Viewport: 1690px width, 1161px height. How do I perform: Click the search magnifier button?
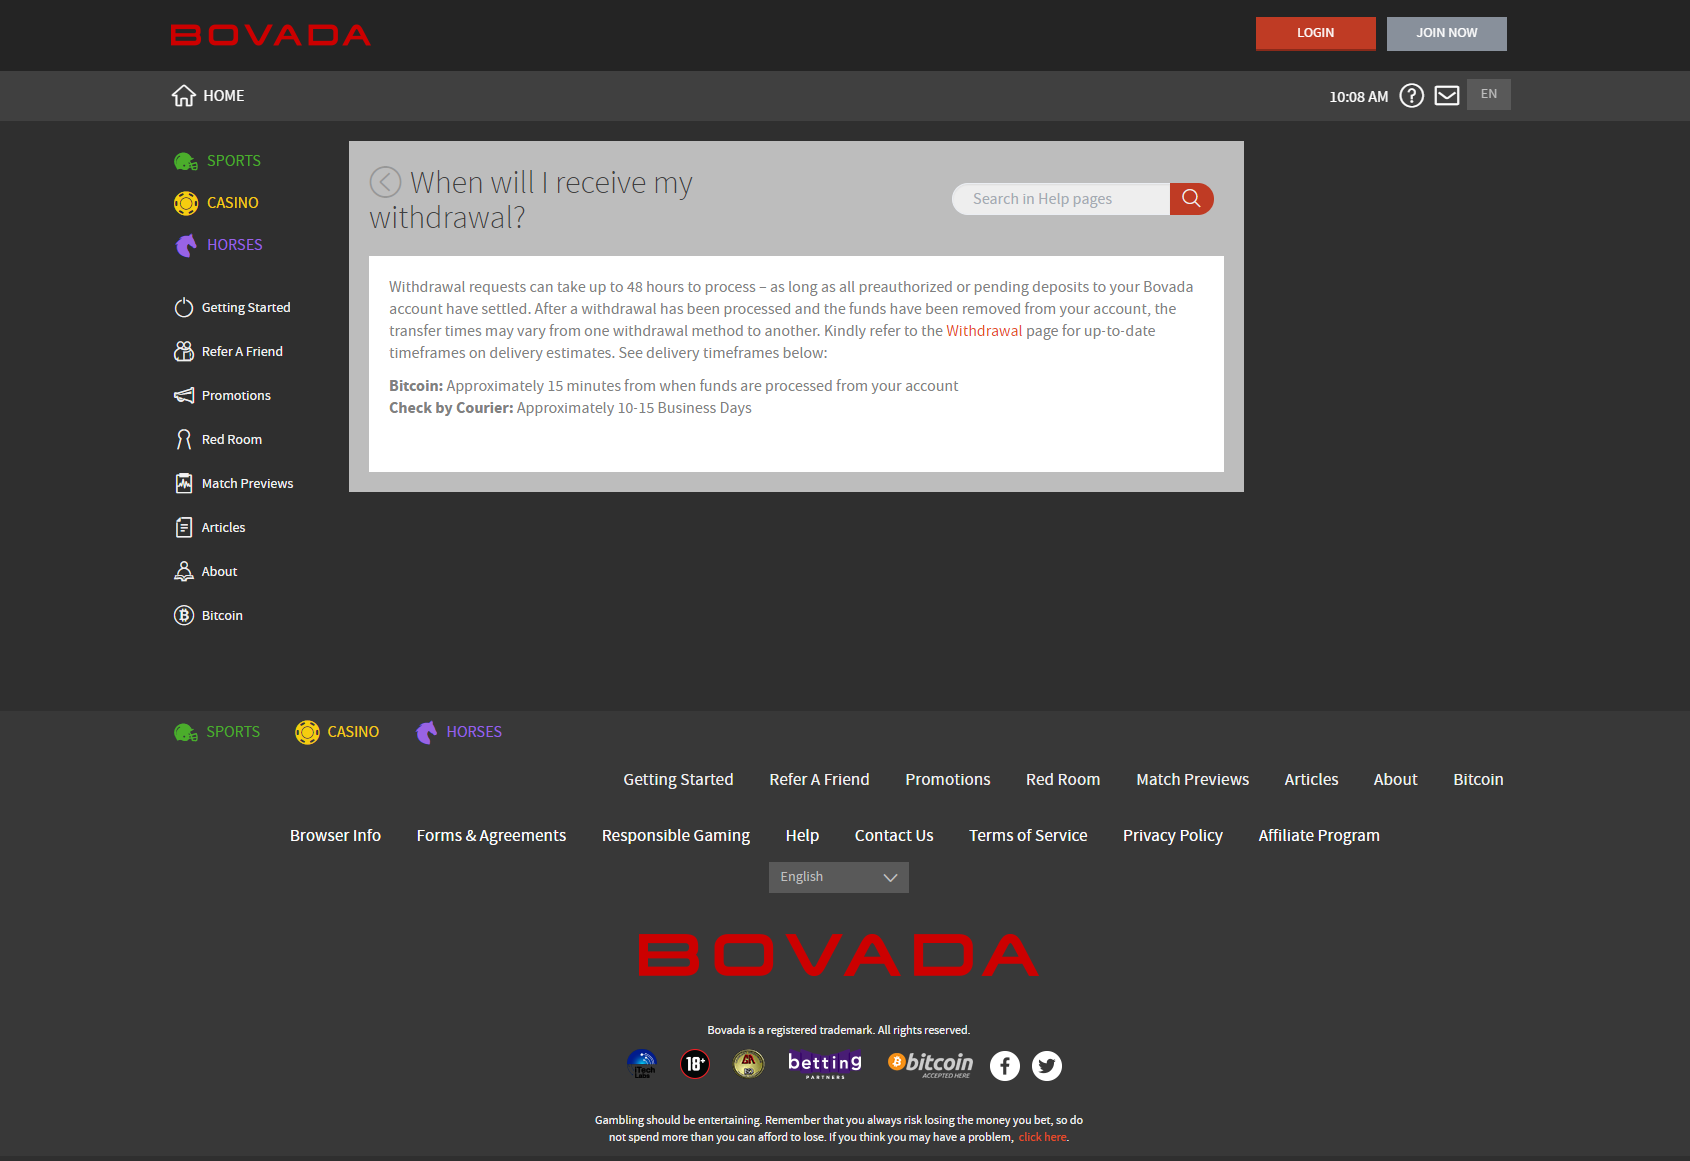1191,199
